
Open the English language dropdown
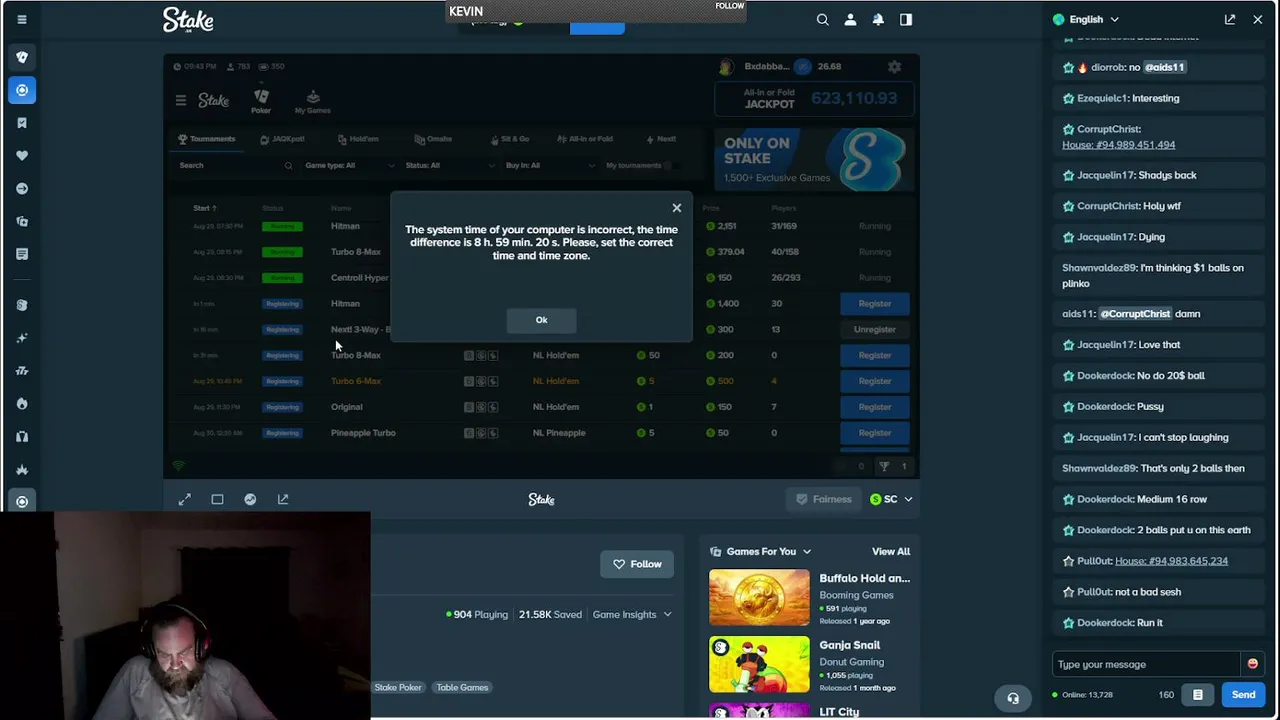point(1086,19)
